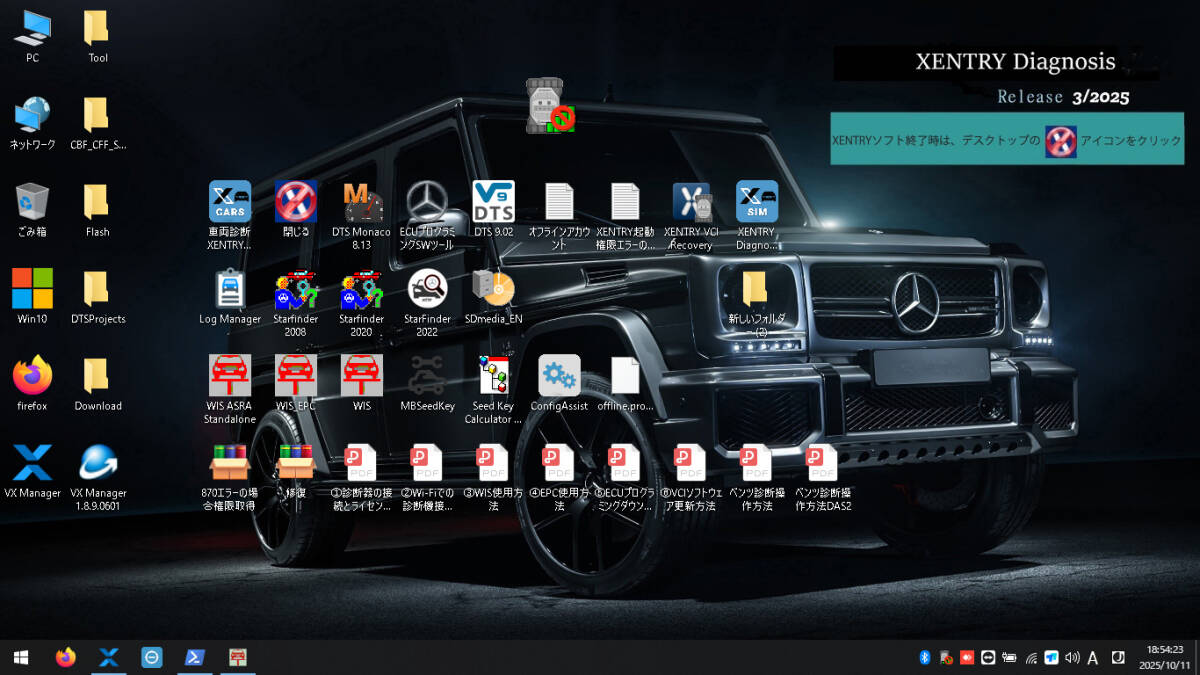This screenshot has height=675, width=1200.
Task: Open XENTRY Diagnosis SIM icon
Action: tap(757, 214)
